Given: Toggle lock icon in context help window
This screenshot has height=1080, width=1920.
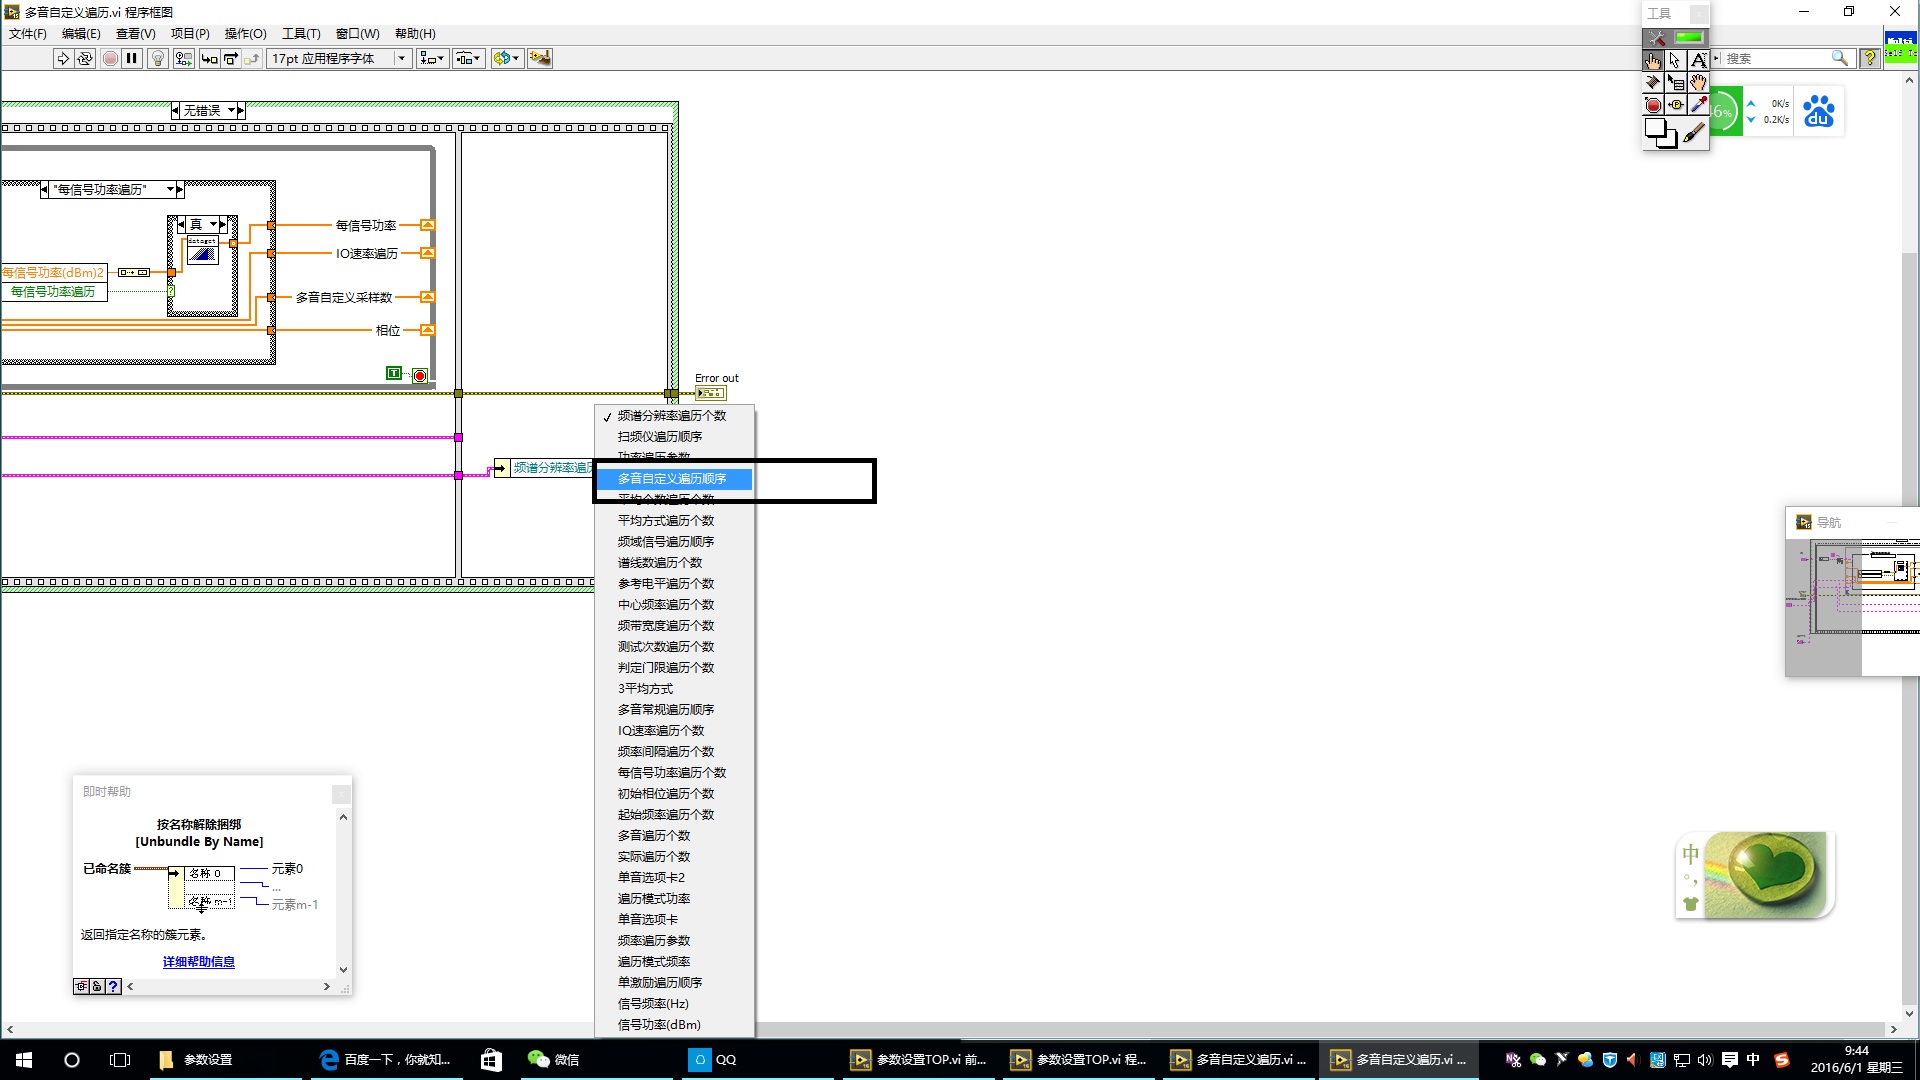Looking at the screenshot, I should (x=97, y=987).
